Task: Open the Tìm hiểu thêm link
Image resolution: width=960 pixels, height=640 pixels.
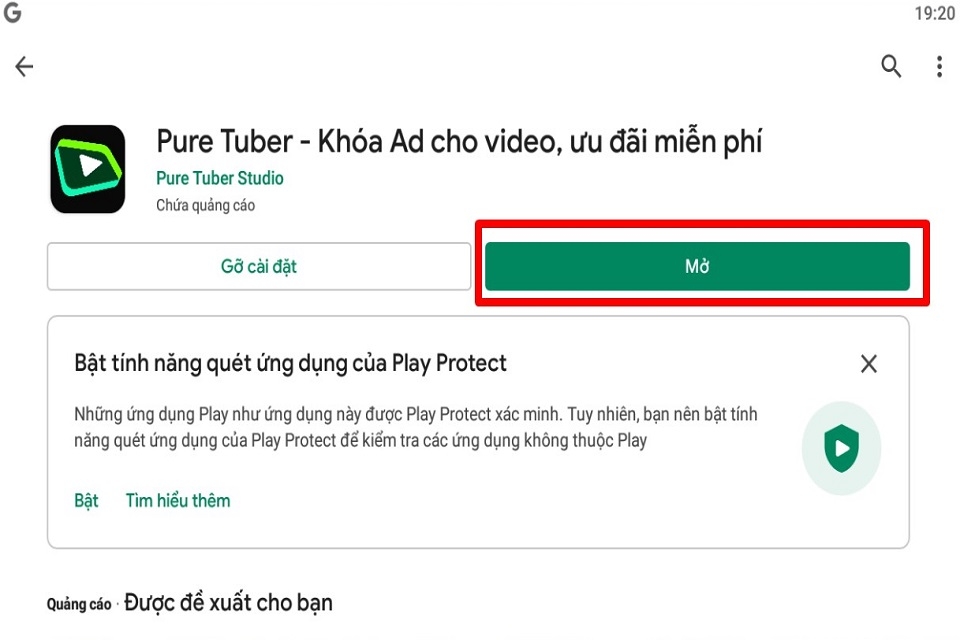Action: tap(178, 500)
